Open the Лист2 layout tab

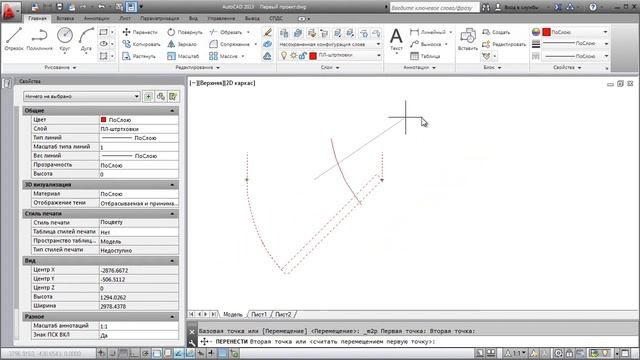pos(283,314)
